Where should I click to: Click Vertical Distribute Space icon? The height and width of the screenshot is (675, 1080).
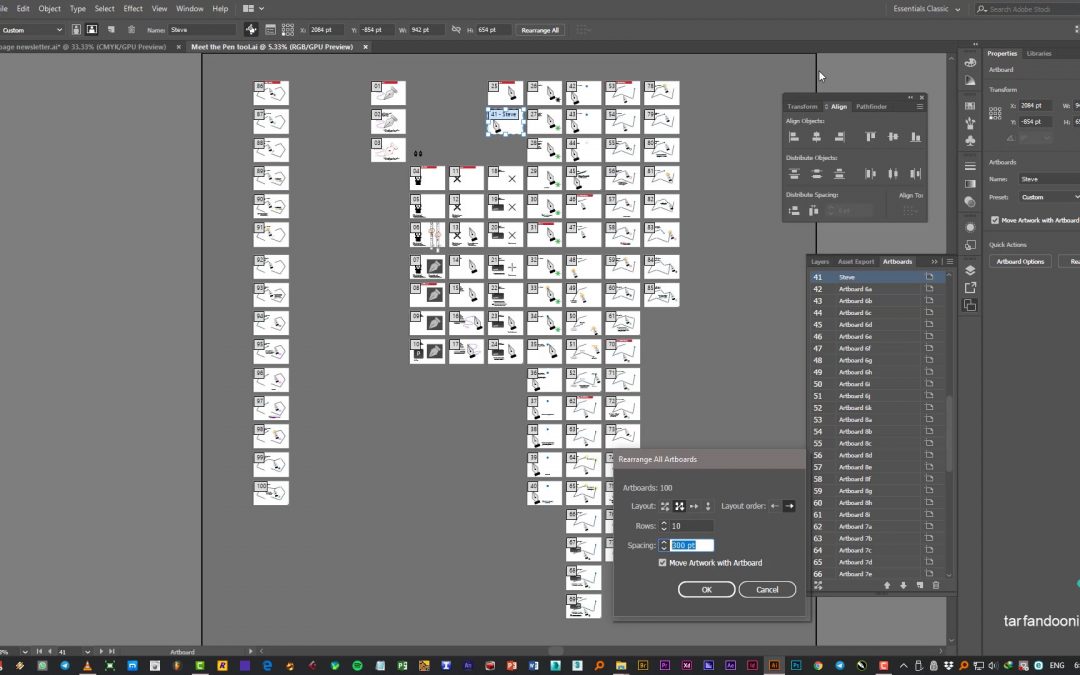tap(793, 211)
